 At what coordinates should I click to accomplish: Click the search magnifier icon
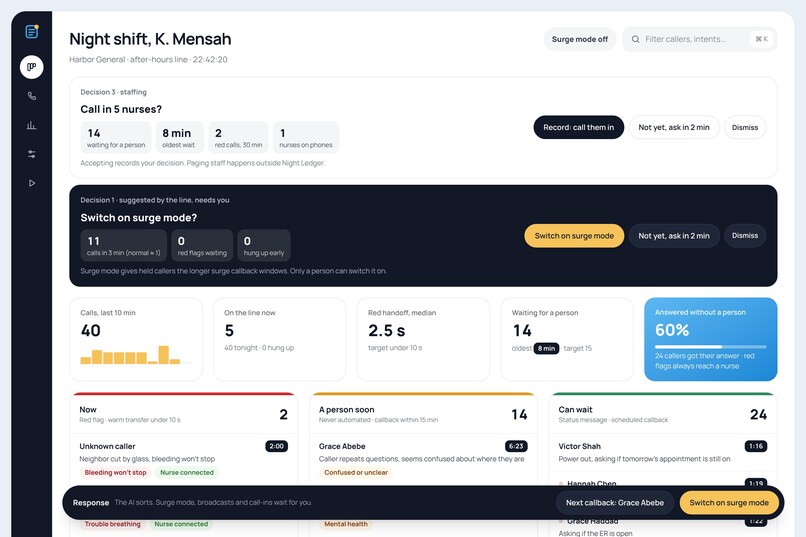[x=635, y=39]
